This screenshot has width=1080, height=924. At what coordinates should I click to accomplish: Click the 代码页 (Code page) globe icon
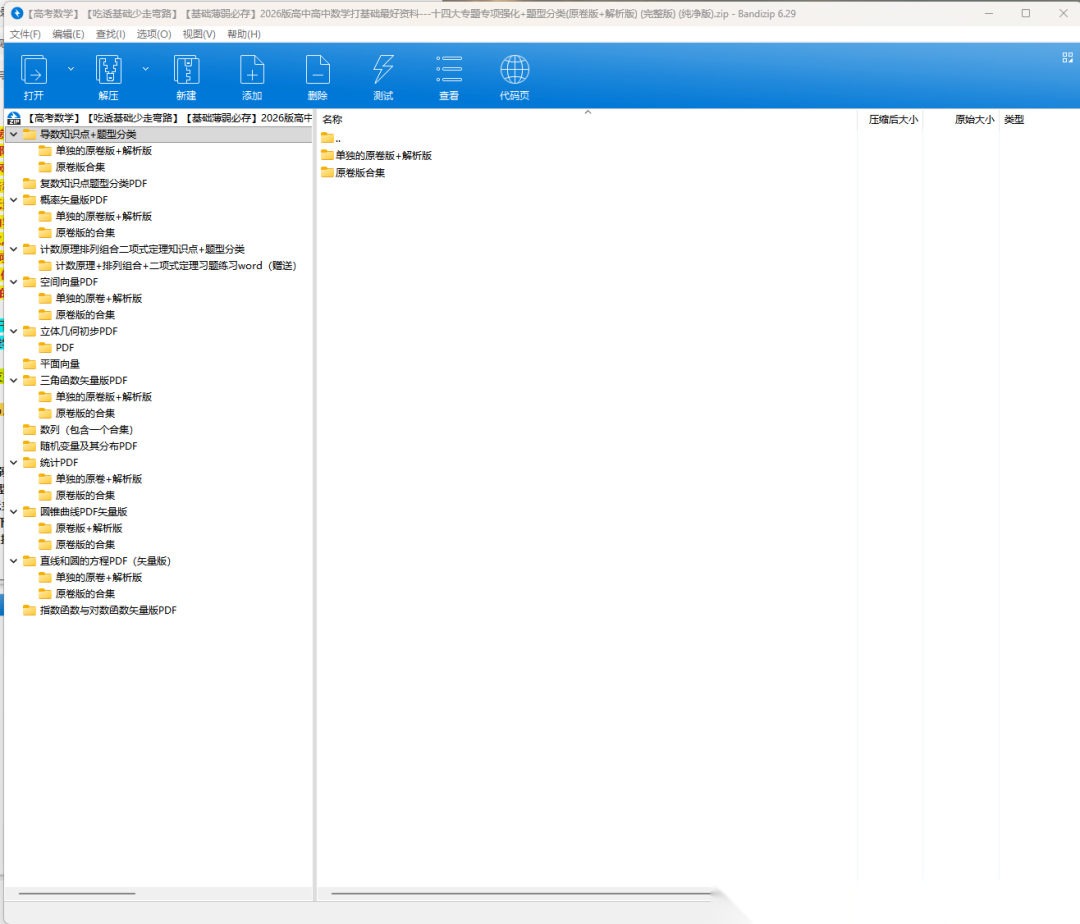pyautogui.click(x=514, y=71)
